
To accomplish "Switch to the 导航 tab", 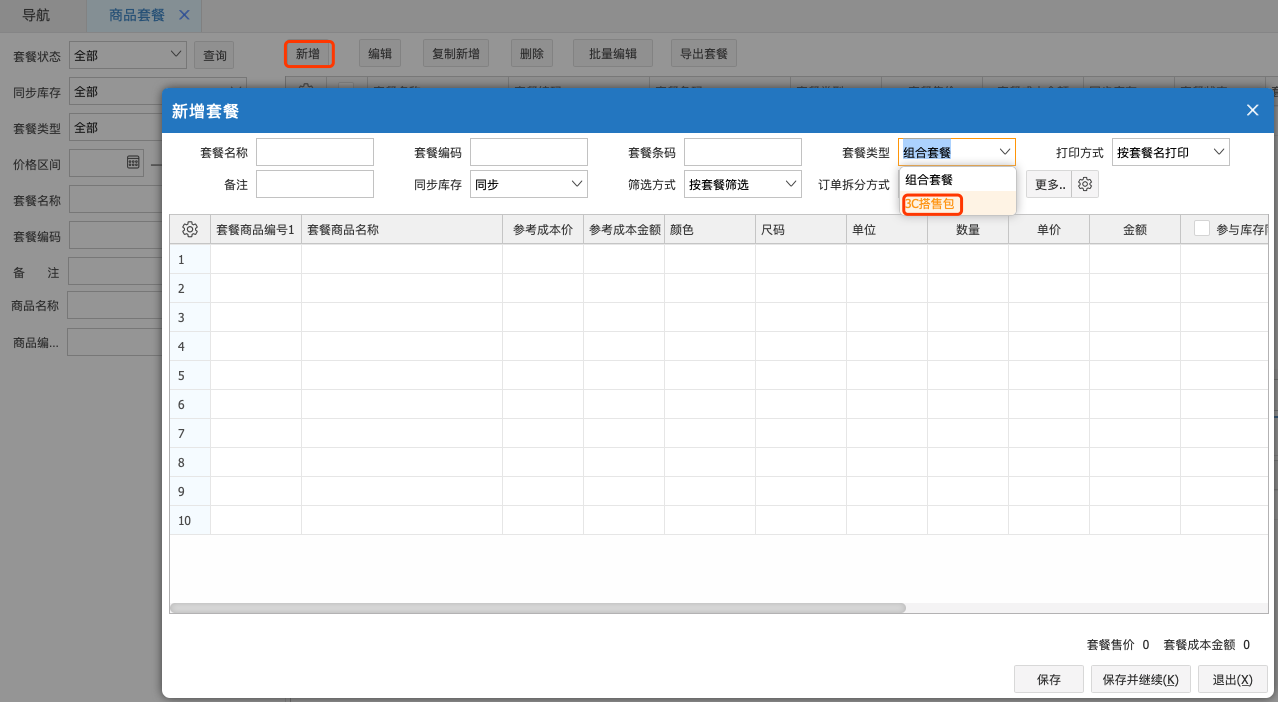I will tap(36, 15).
